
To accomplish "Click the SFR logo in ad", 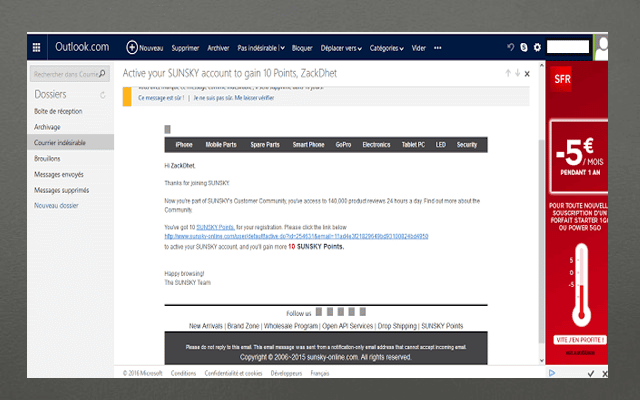I will coord(562,78).
